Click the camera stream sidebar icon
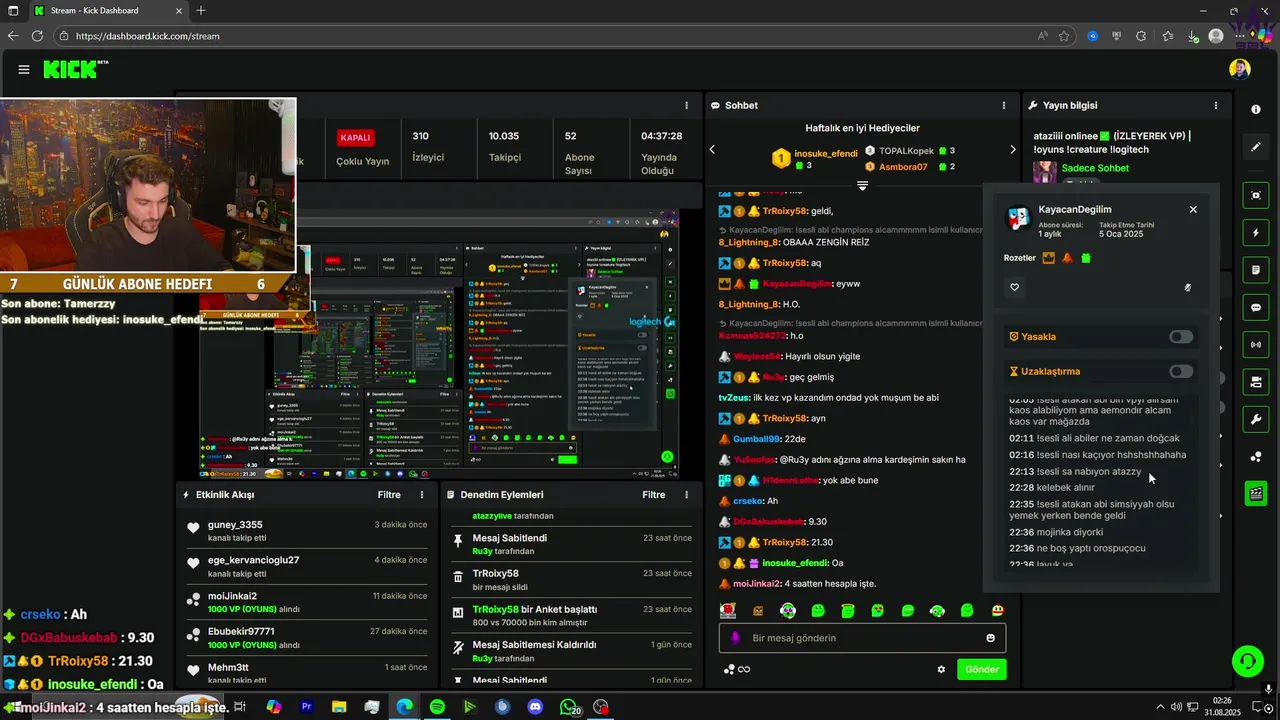This screenshot has width=1280, height=720. 1256,382
